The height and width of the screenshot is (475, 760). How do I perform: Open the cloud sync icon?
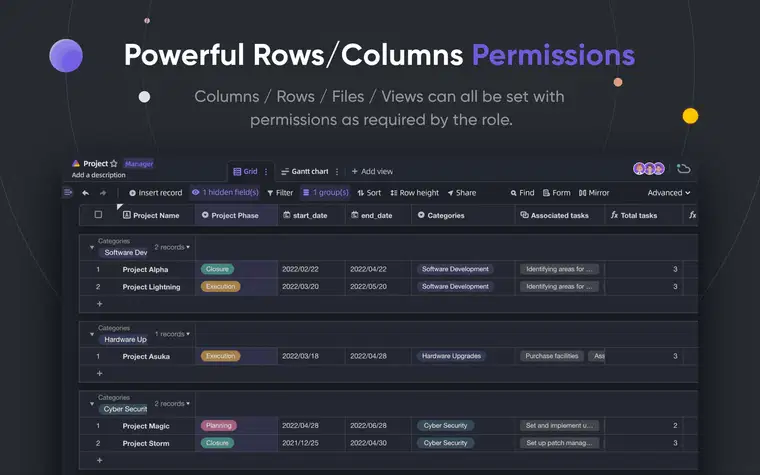(683, 169)
